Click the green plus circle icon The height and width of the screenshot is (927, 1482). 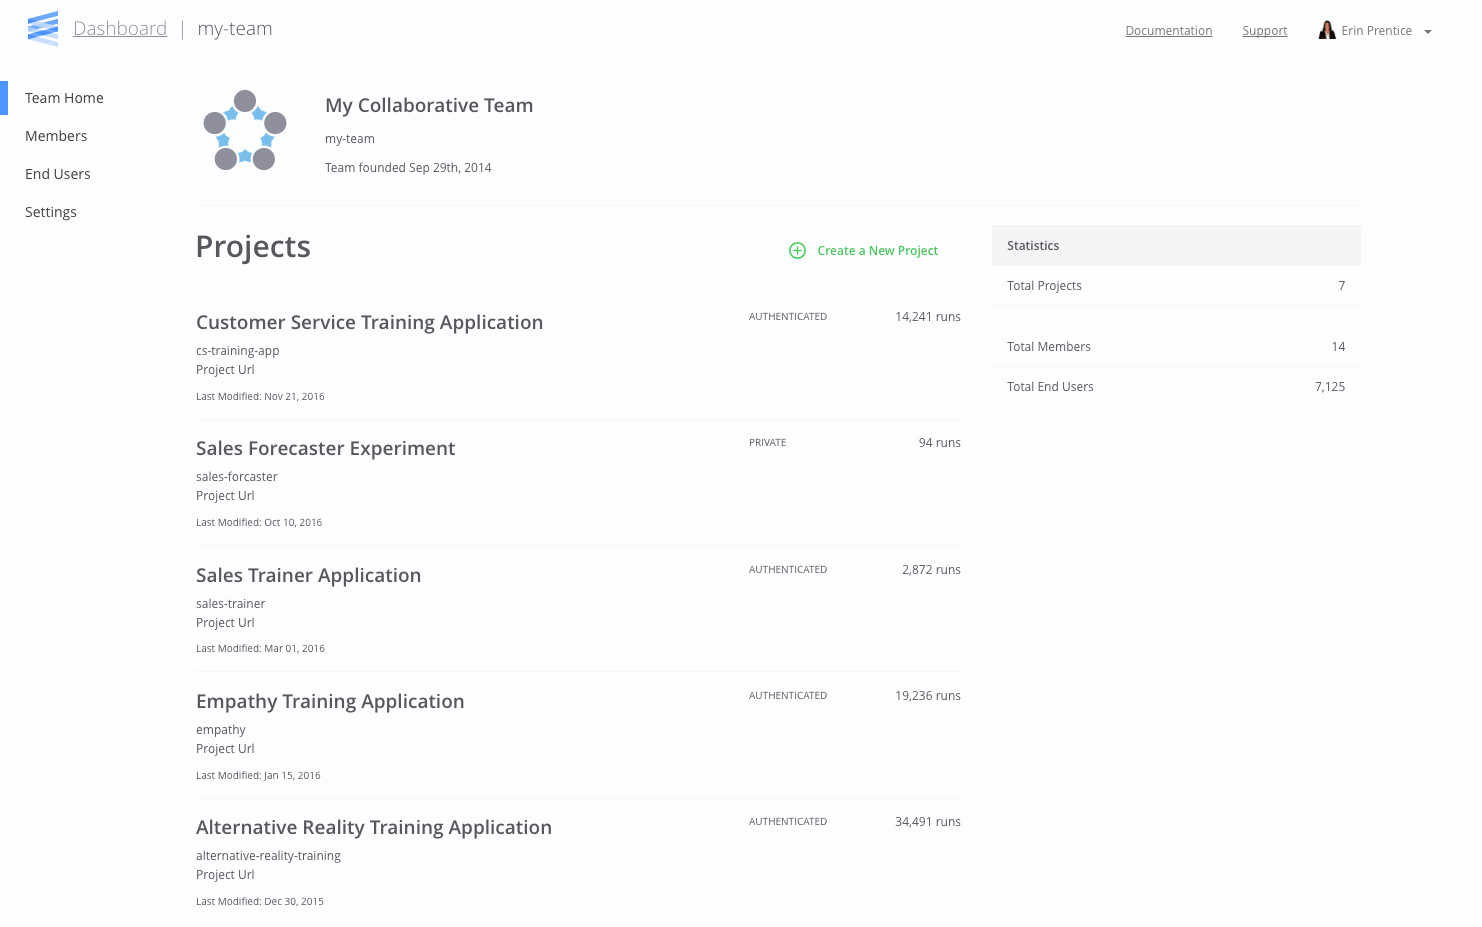pos(797,251)
